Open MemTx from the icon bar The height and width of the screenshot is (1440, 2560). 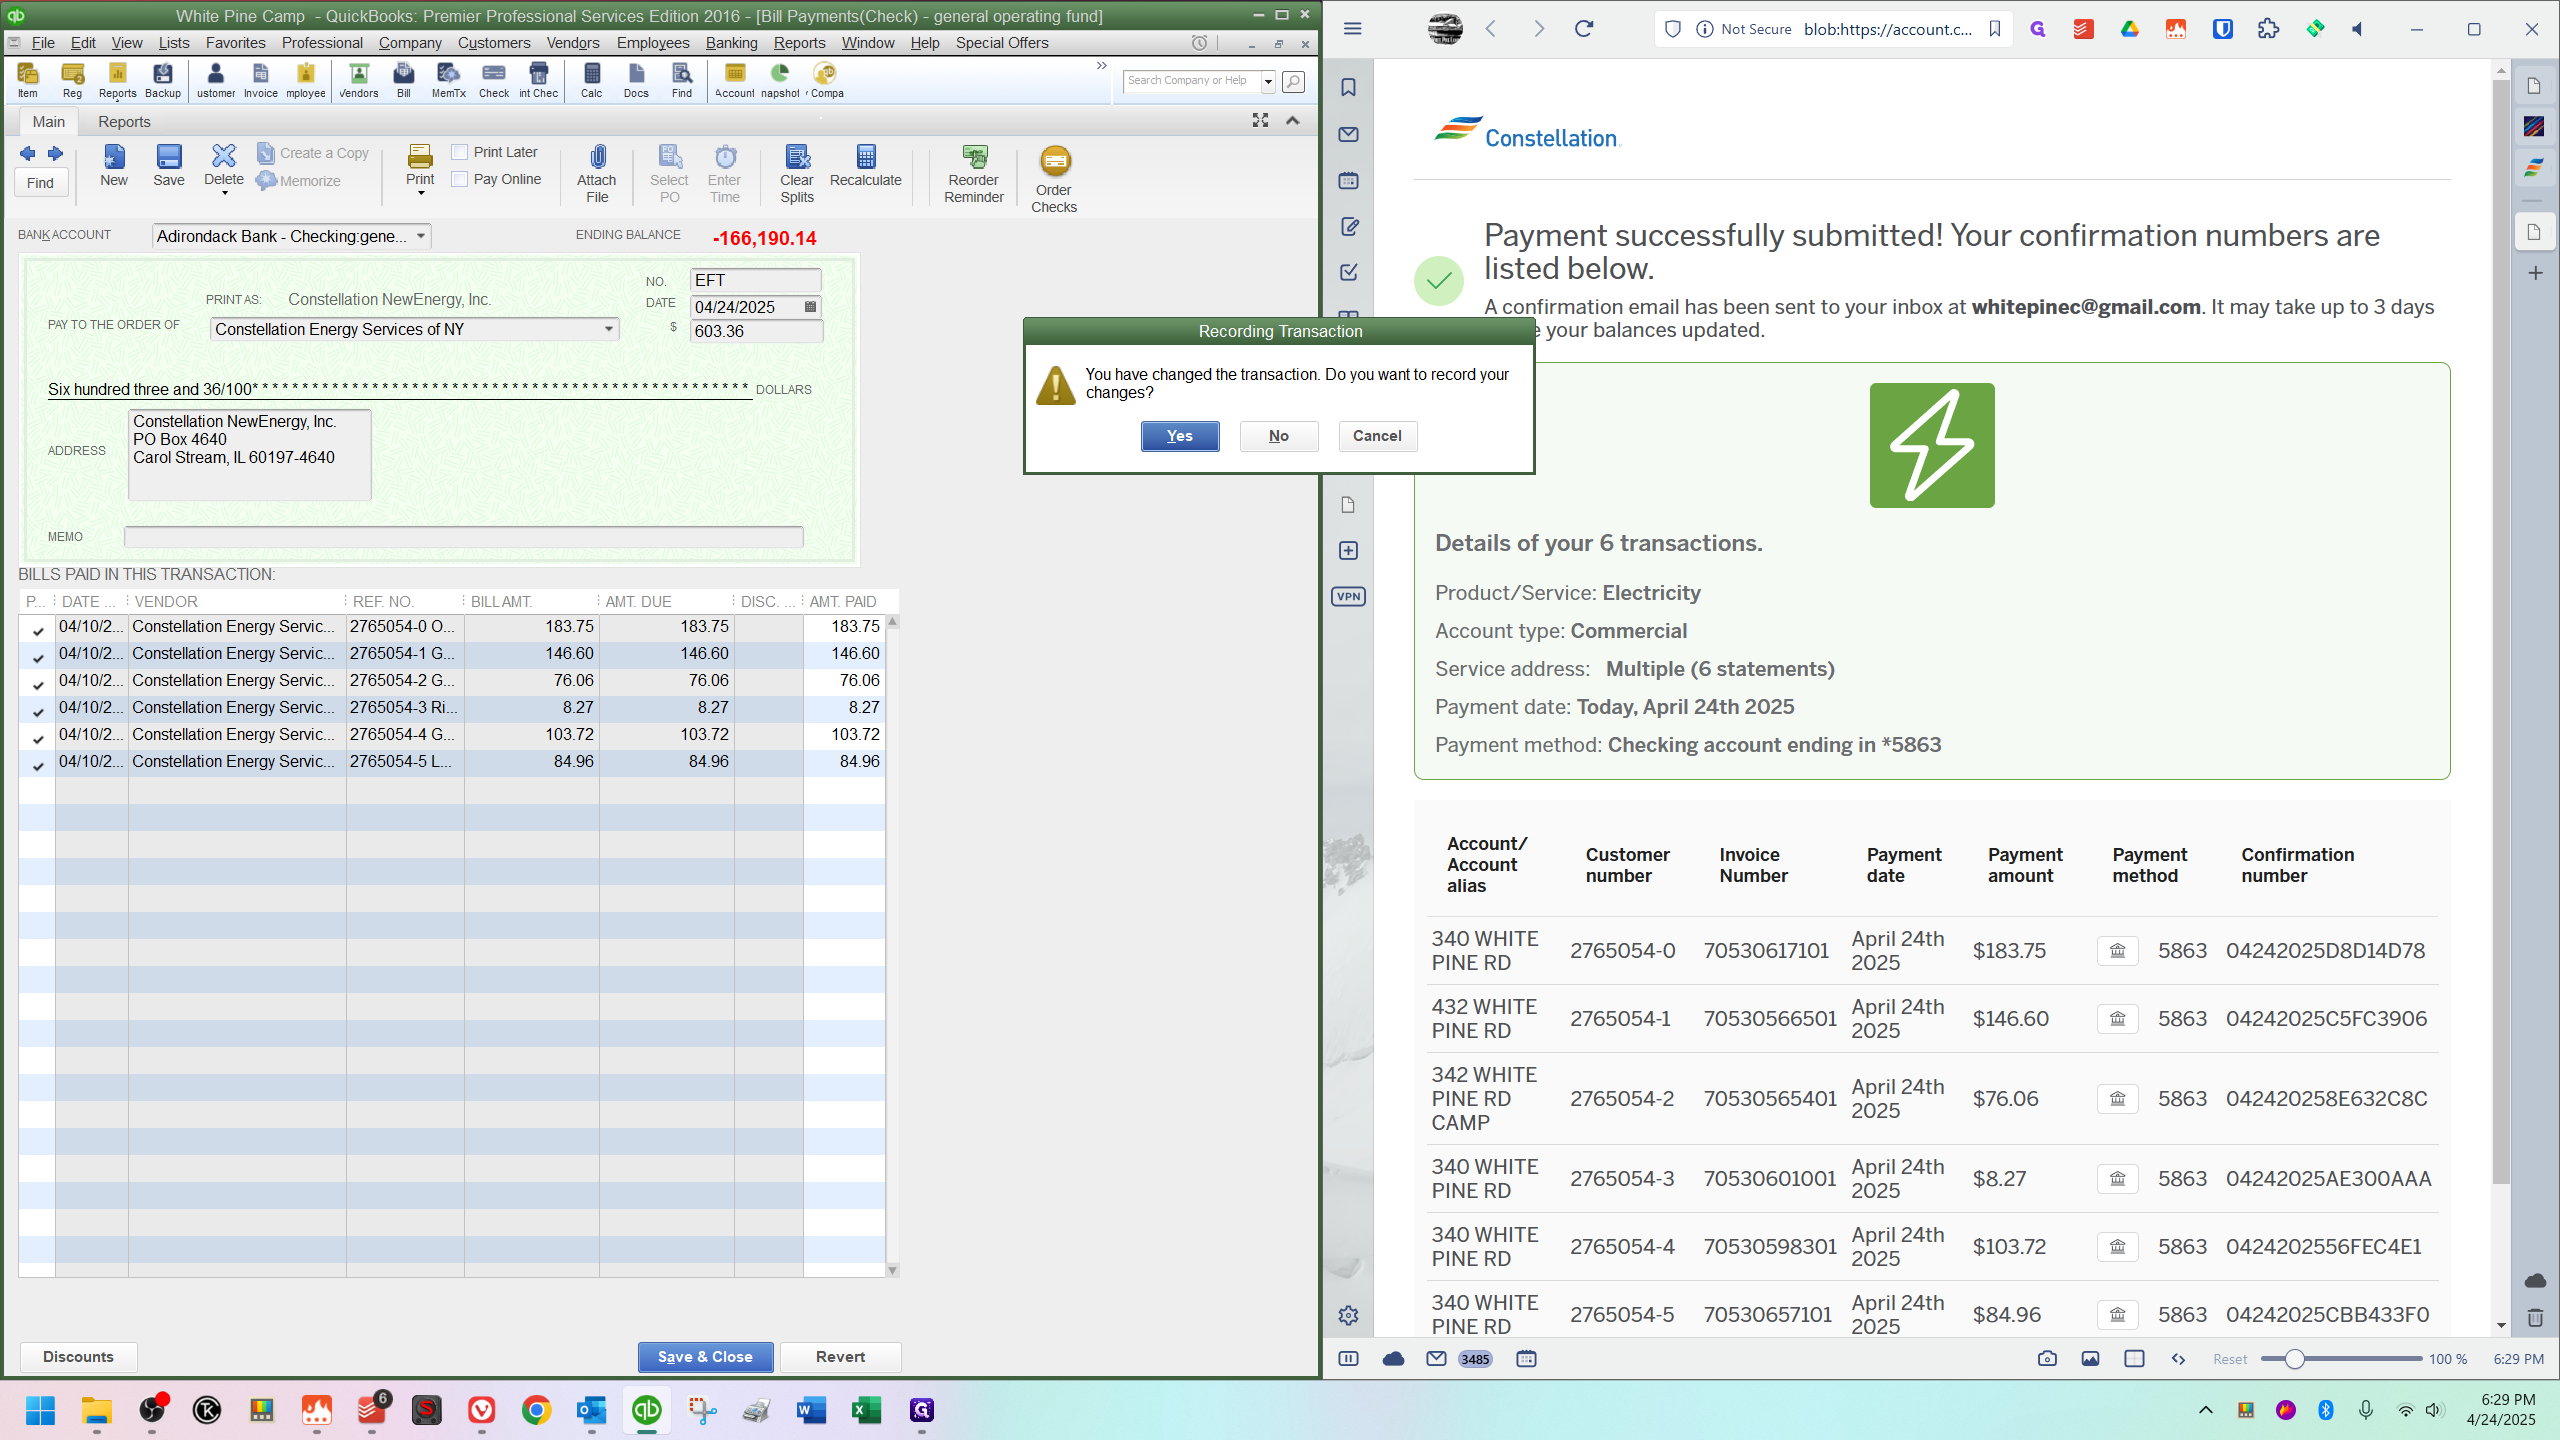(x=448, y=74)
